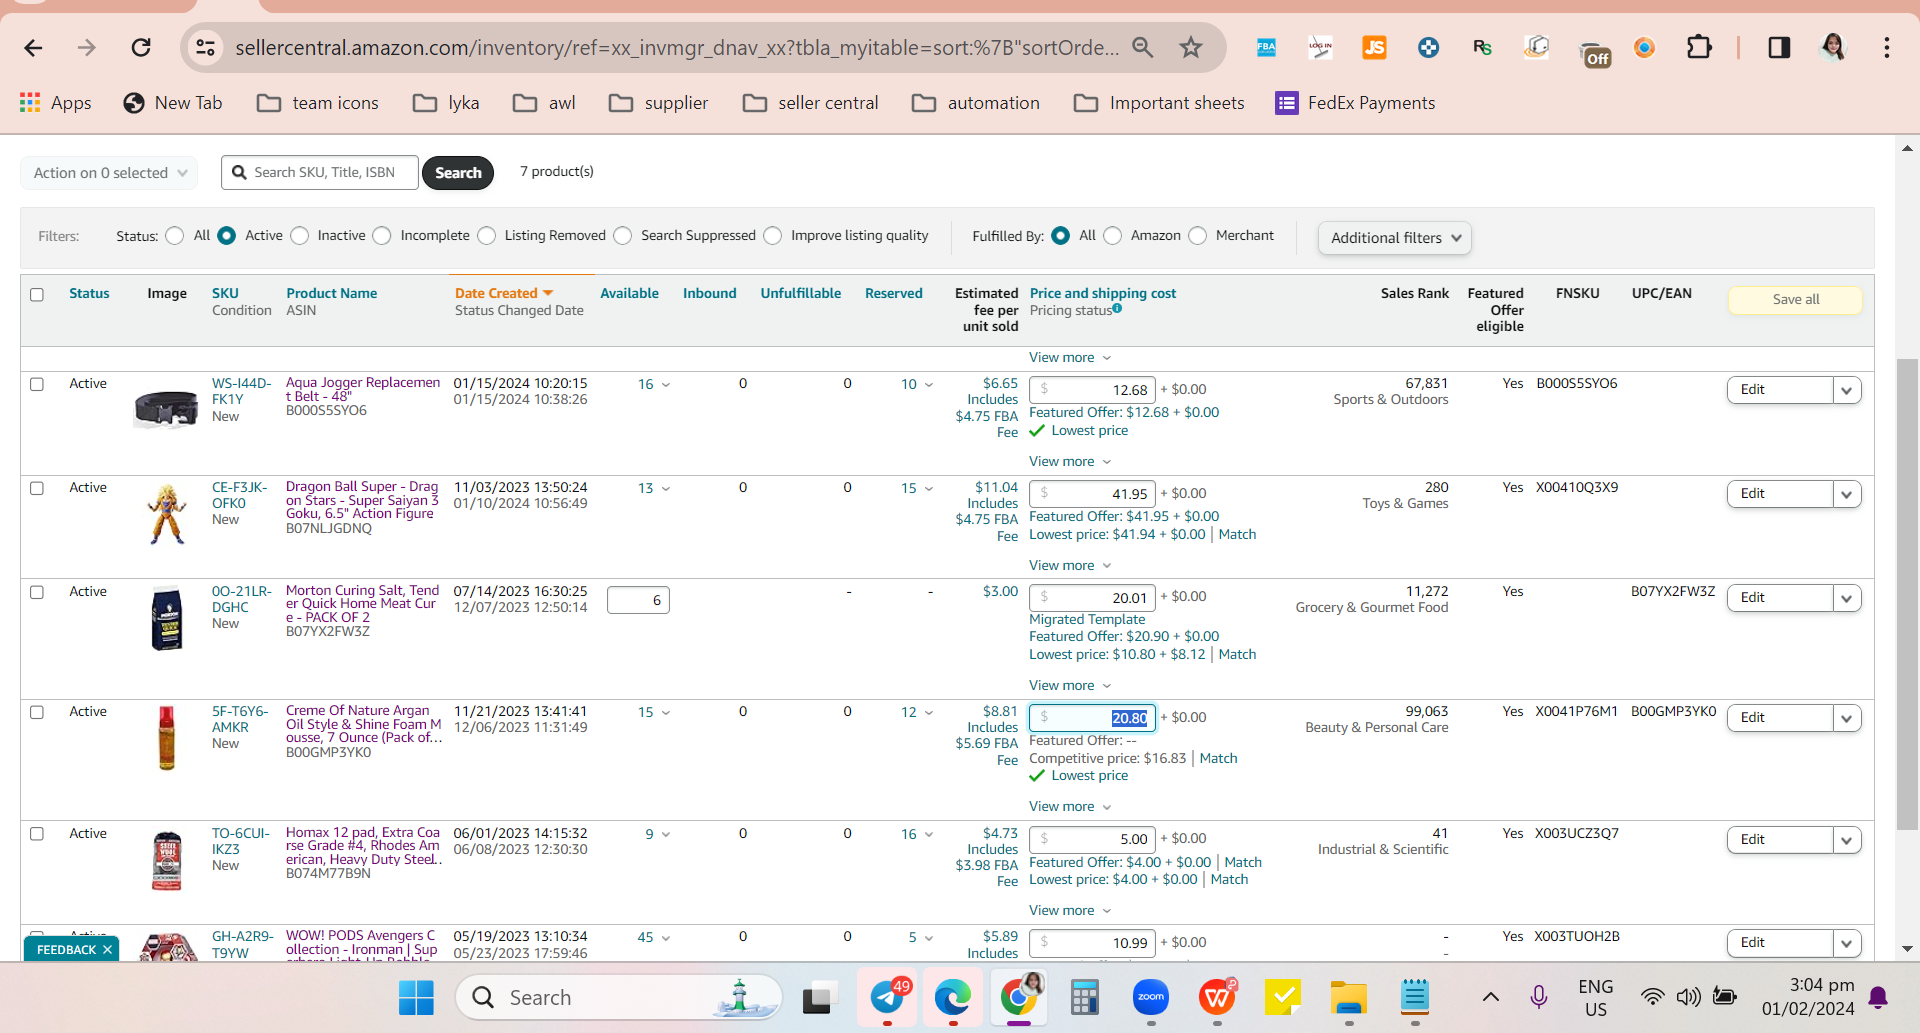Go back to the previous page
This screenshot has width=1920, height=1033.
tap(33, 47)
